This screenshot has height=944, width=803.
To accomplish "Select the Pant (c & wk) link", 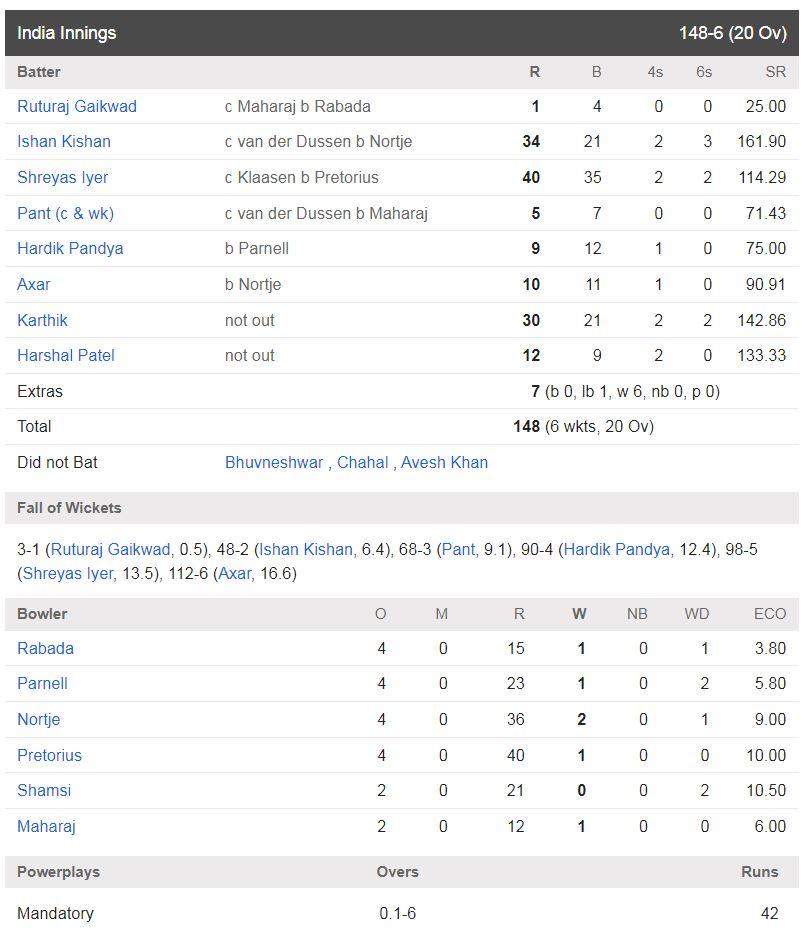I will (x=66, y=213).
